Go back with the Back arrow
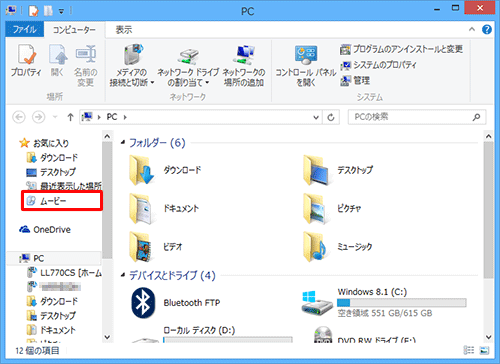The height and width of the screenshot is (364, 500). click(x=19, y=117)
